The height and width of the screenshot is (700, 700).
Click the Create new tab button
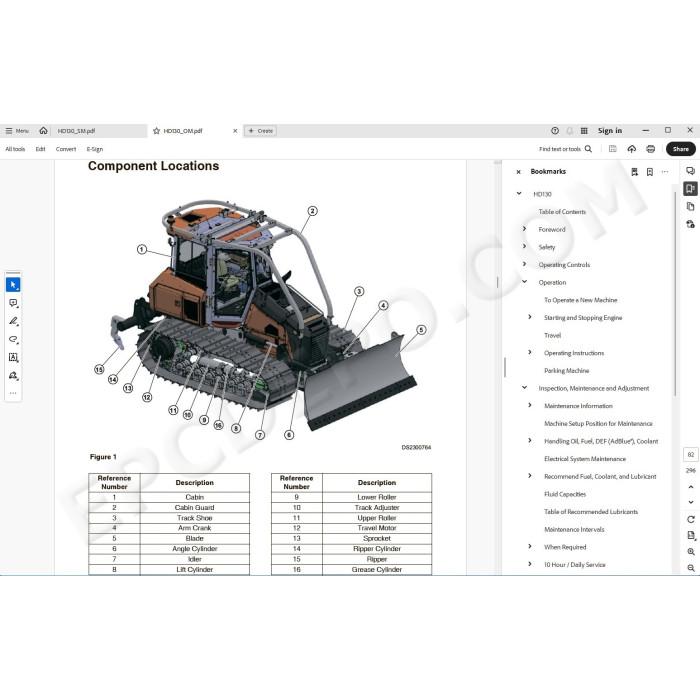(x=260, y=131)
